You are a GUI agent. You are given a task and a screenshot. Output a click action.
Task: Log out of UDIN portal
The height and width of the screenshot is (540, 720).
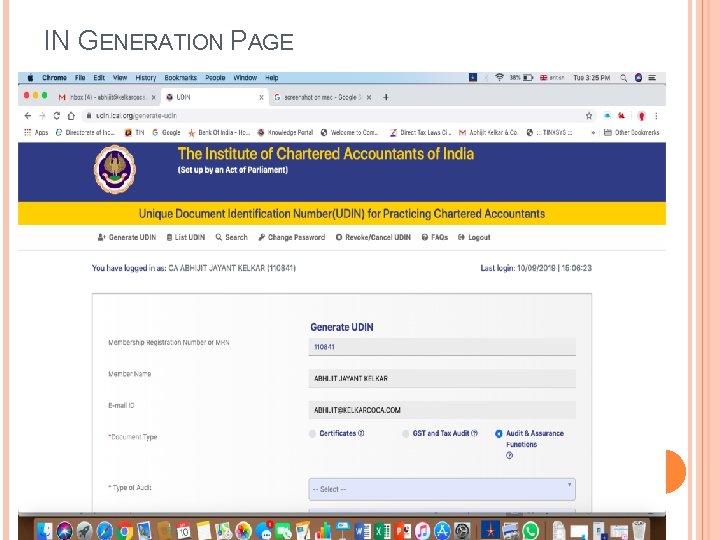(474, 237)
